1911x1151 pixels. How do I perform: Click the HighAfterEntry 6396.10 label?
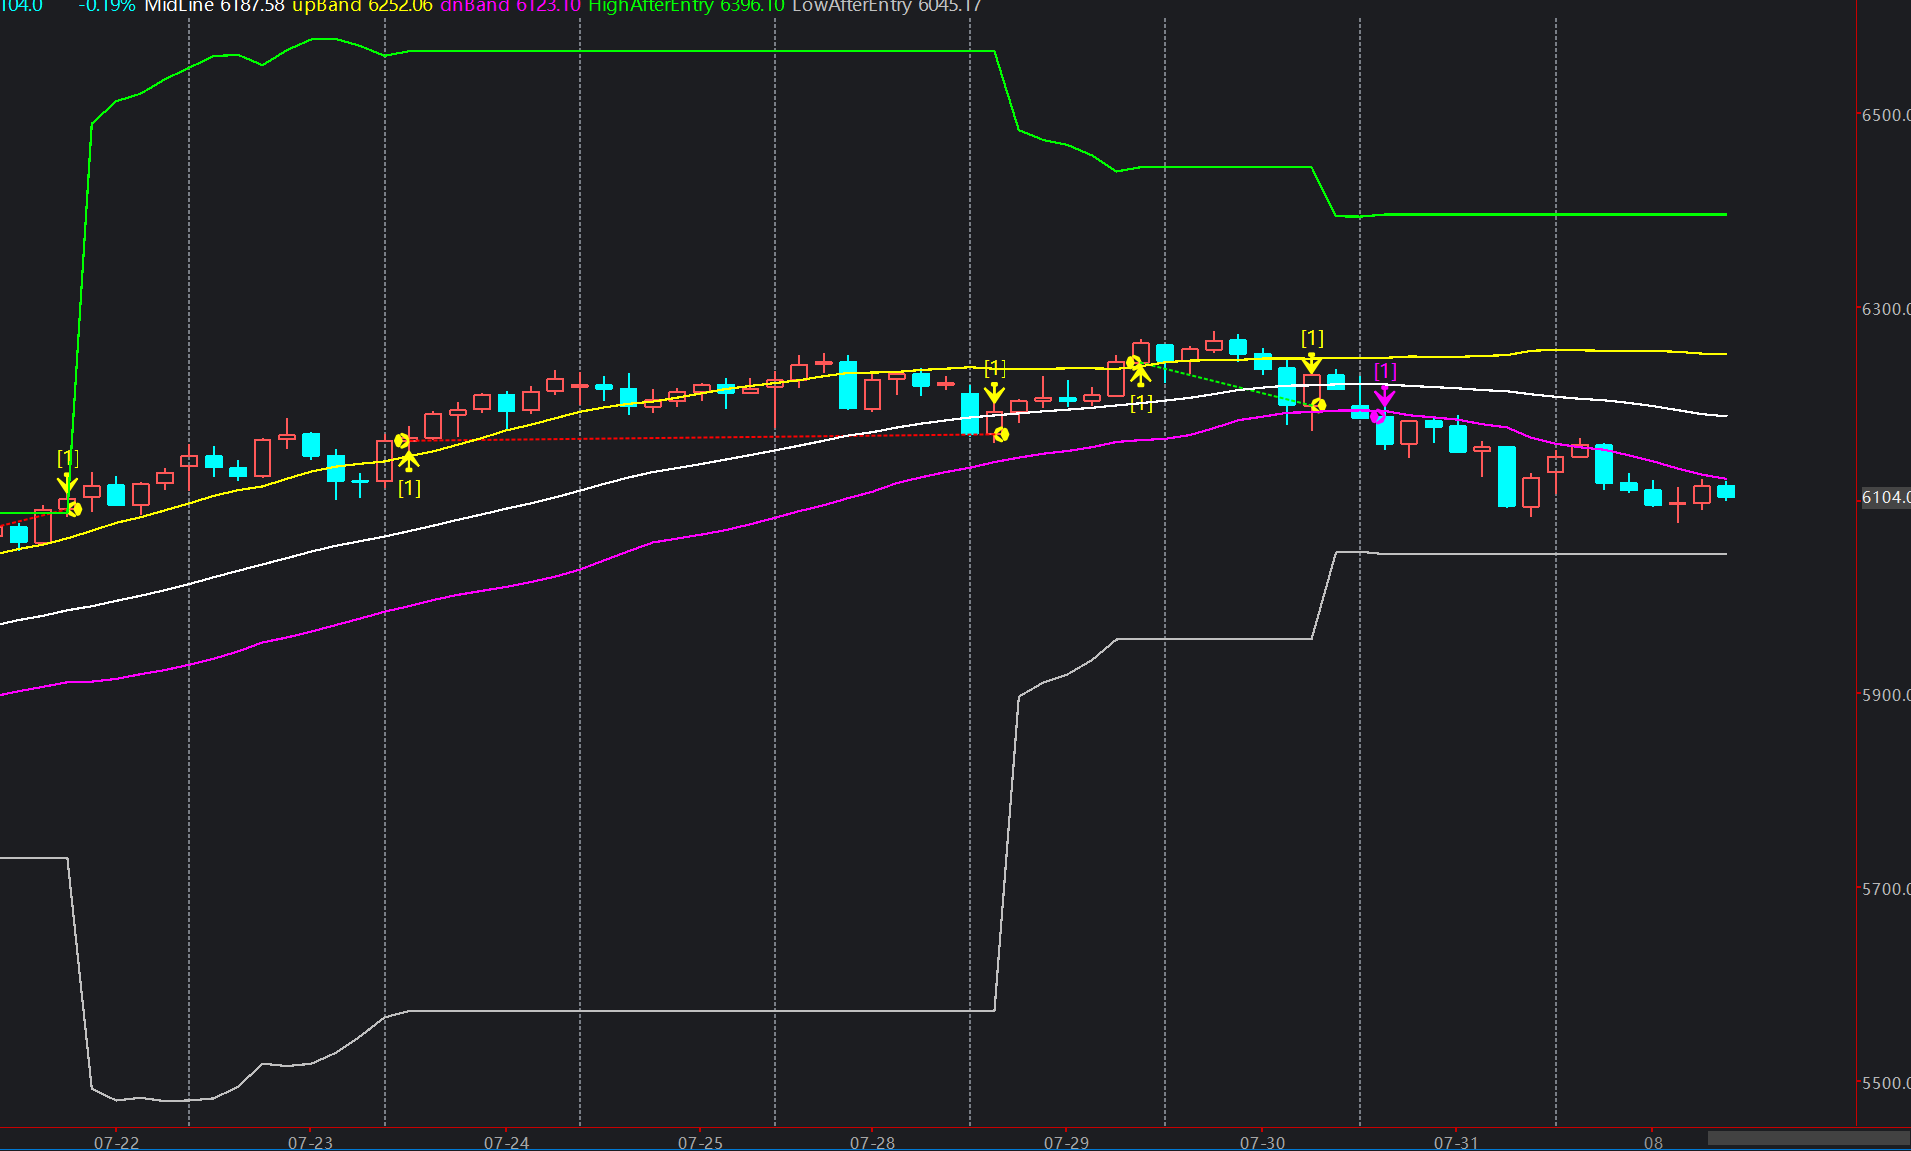point(686,6)
